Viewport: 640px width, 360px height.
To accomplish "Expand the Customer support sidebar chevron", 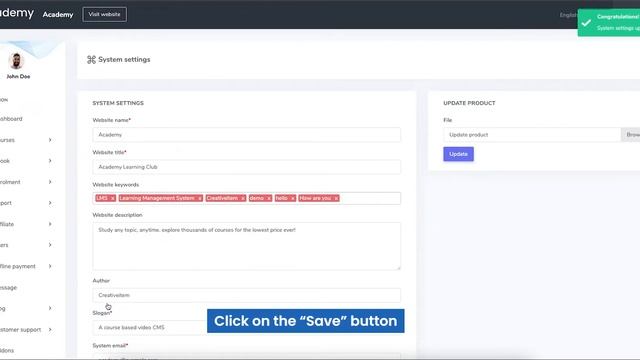I will [50, 329].
